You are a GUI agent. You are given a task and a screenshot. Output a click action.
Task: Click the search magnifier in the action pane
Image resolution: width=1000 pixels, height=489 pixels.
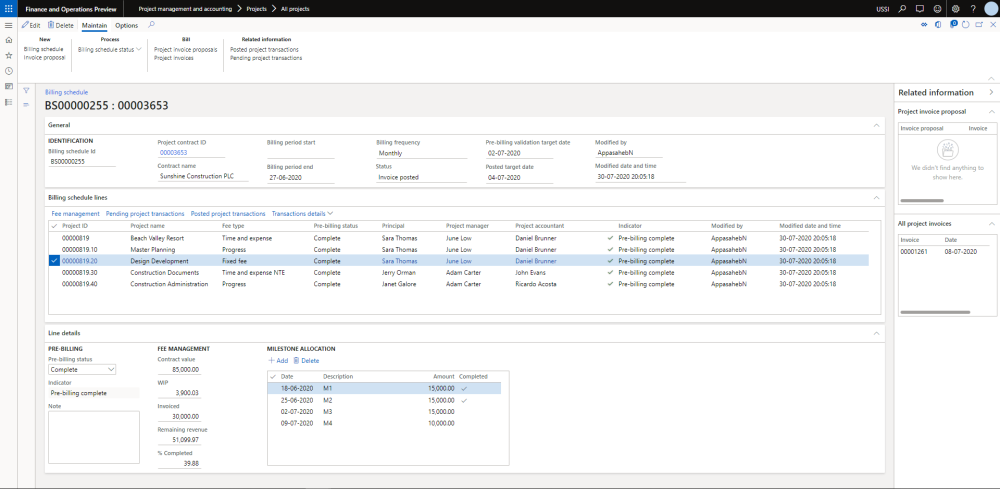pos(152,24)
